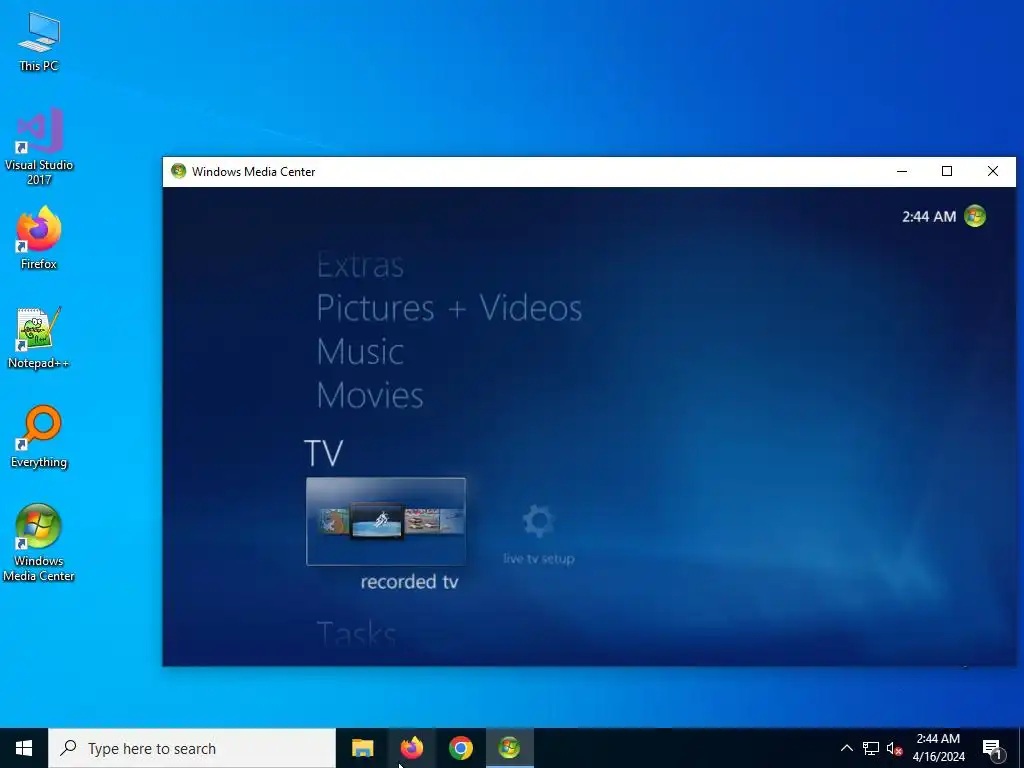
Task: Show hidden system tray icons
Action: point(846,748)
